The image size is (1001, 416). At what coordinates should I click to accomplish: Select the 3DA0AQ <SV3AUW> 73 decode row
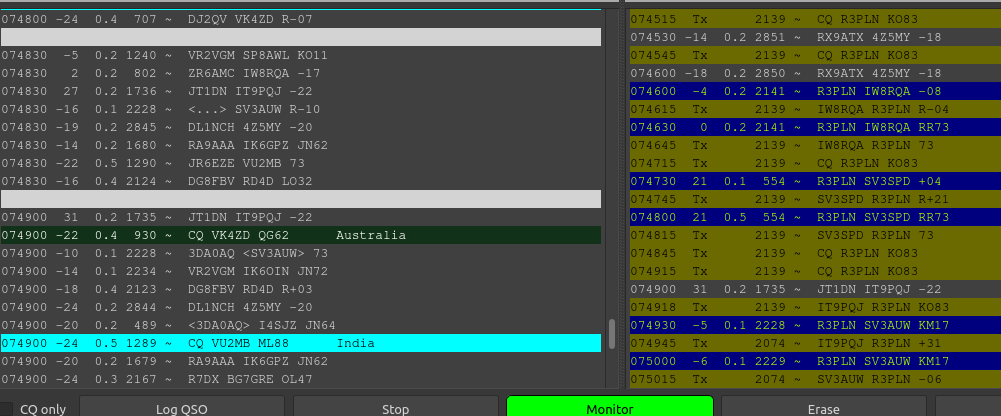pyautogui.click(x=301, y=253)
